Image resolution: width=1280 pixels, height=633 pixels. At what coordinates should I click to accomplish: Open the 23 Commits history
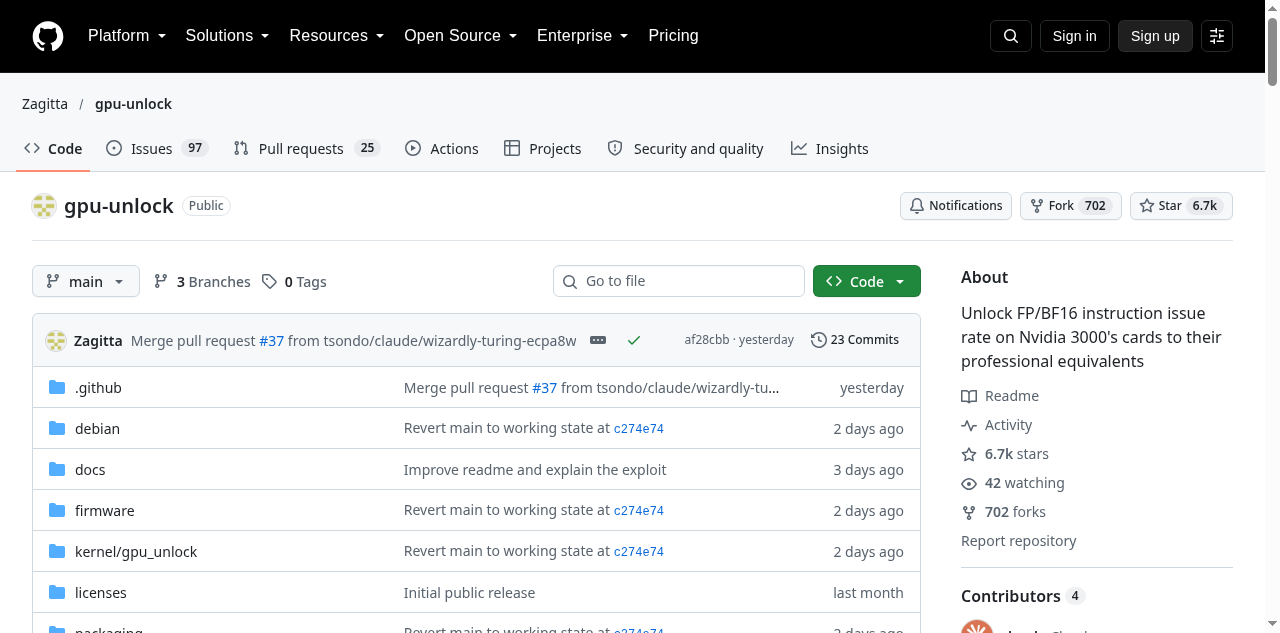(x=855, y=340)
